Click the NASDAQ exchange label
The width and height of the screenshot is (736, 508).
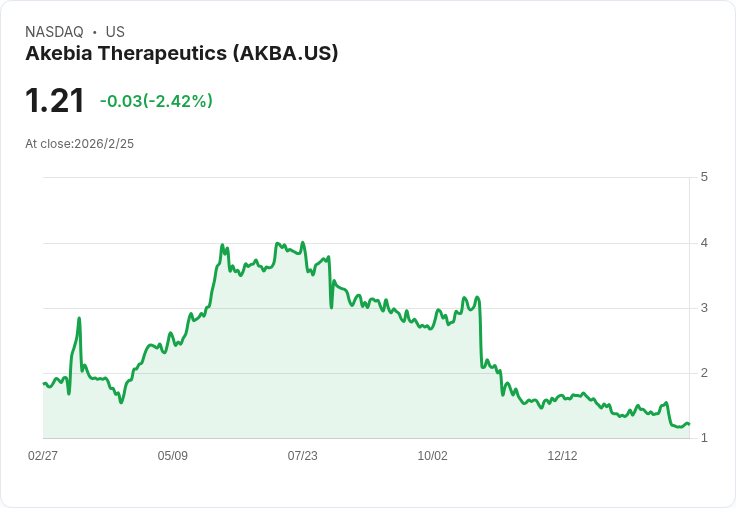tap(54, 32)
